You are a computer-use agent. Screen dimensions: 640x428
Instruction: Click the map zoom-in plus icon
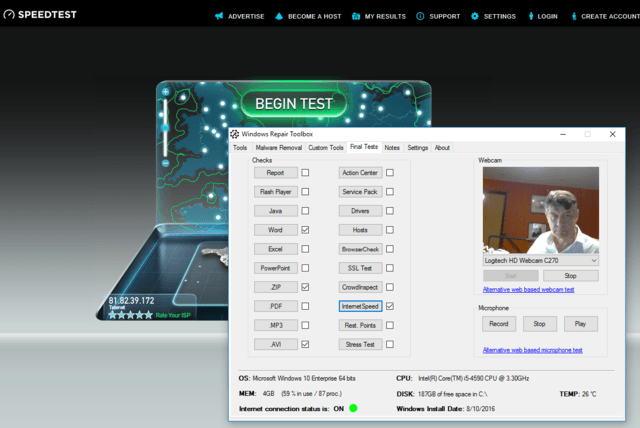coord(165,91)
